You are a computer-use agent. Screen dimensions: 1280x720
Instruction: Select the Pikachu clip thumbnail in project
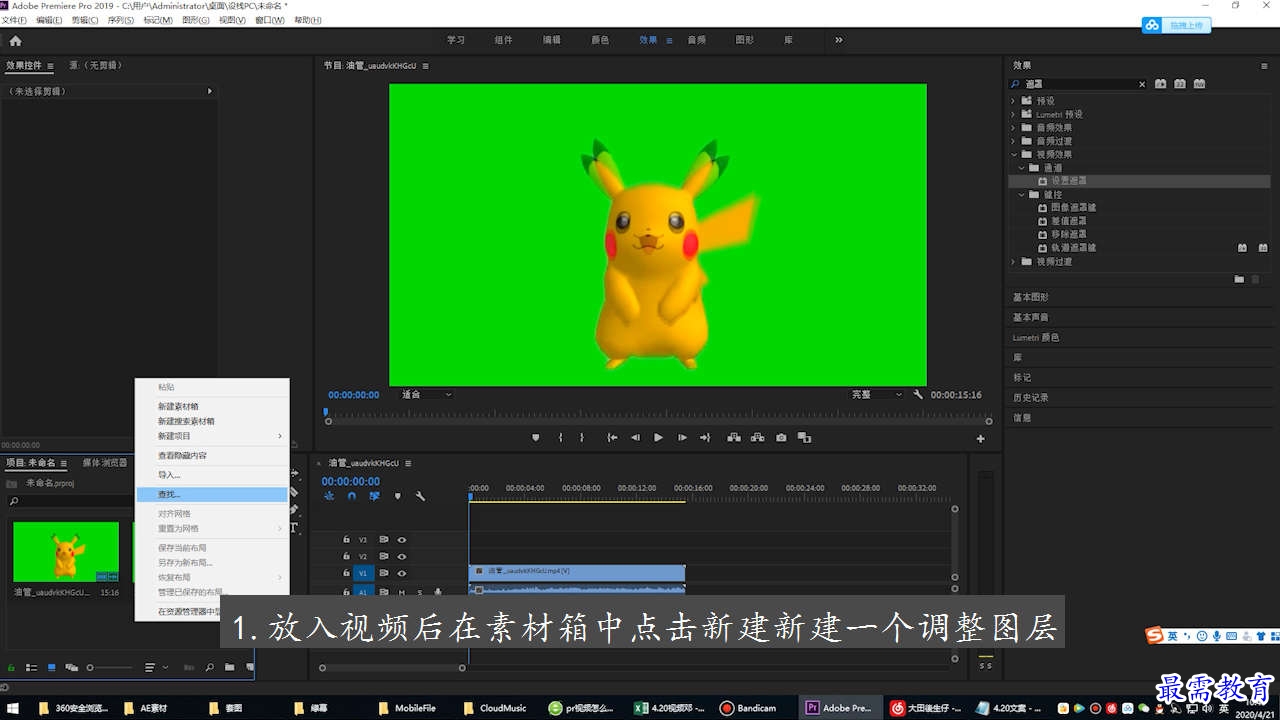(66, 552)
